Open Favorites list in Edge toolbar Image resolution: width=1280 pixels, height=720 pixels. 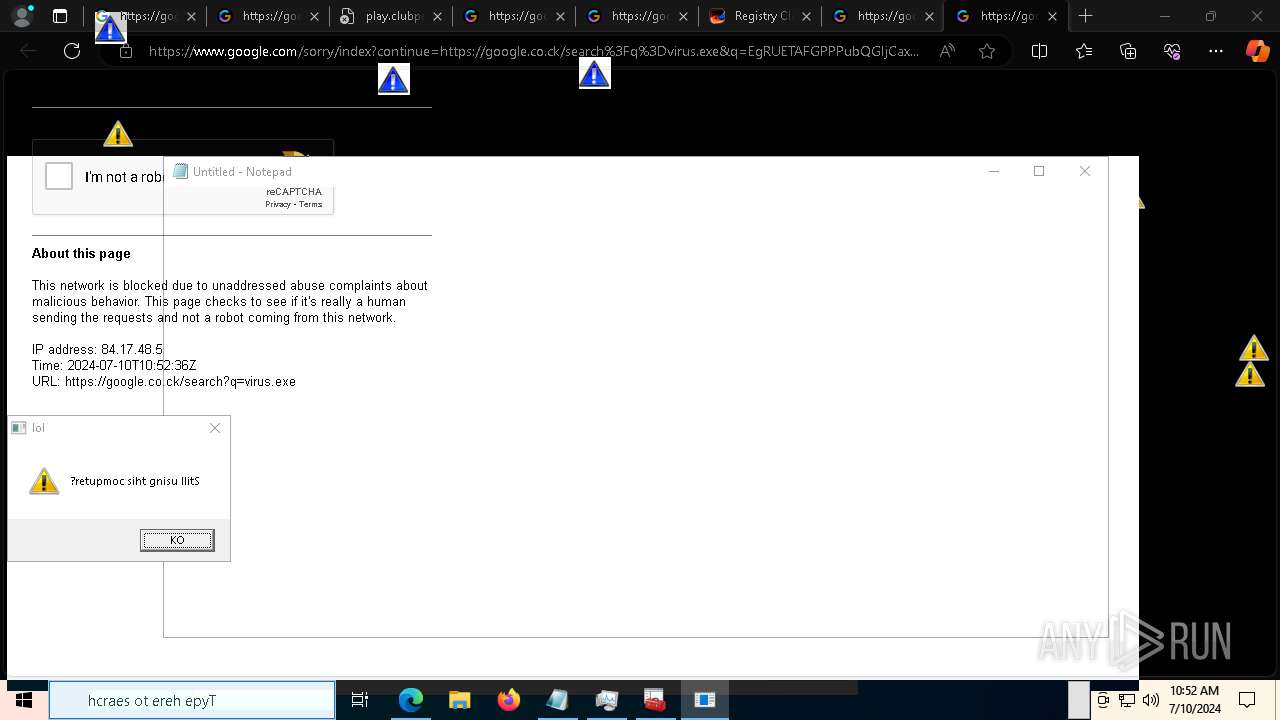point(1084,51)
